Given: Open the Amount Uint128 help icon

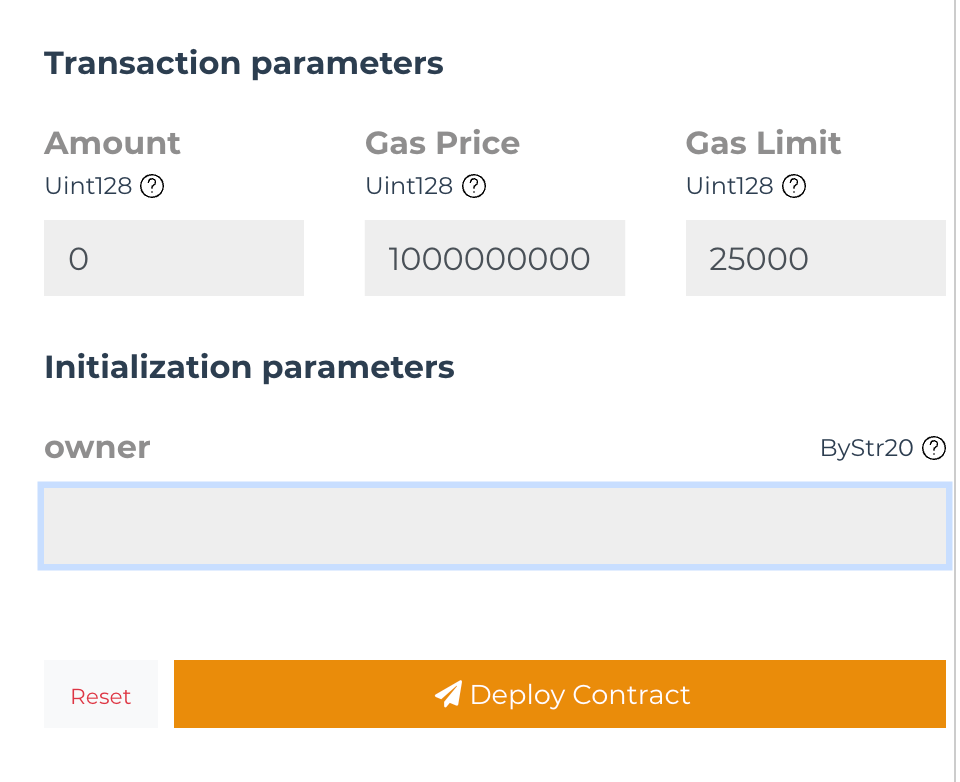Looking at the screenshot, I should coord(152,186).
